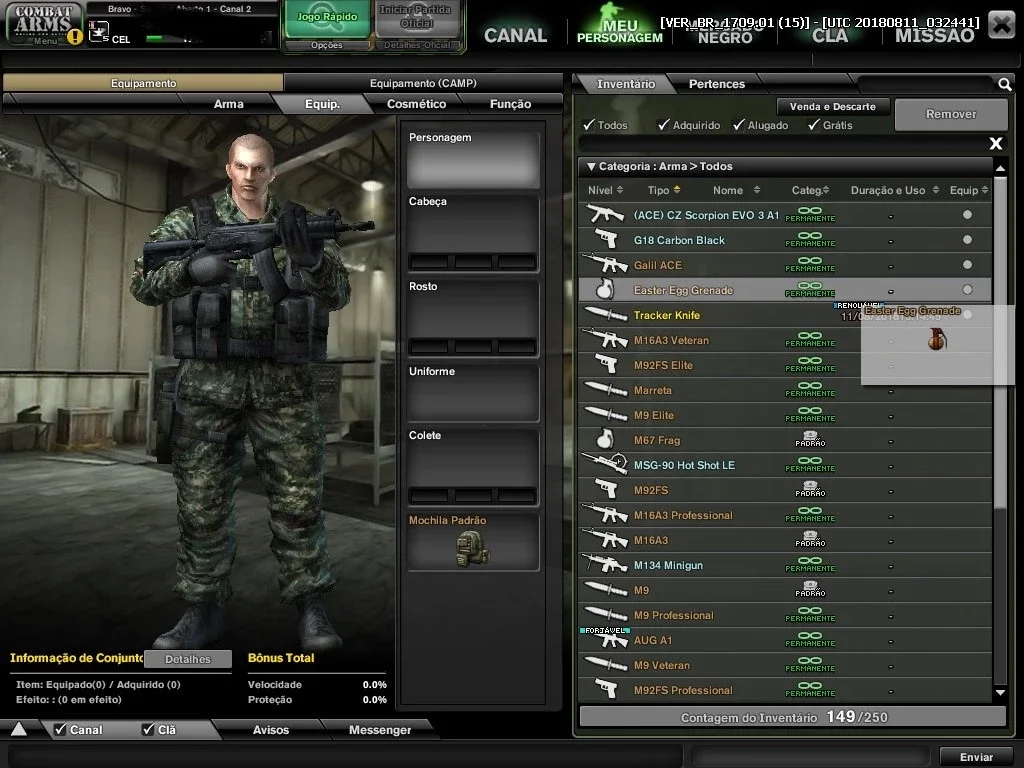Open the Pertences tab
The image size is (1024, 768).
716,84
